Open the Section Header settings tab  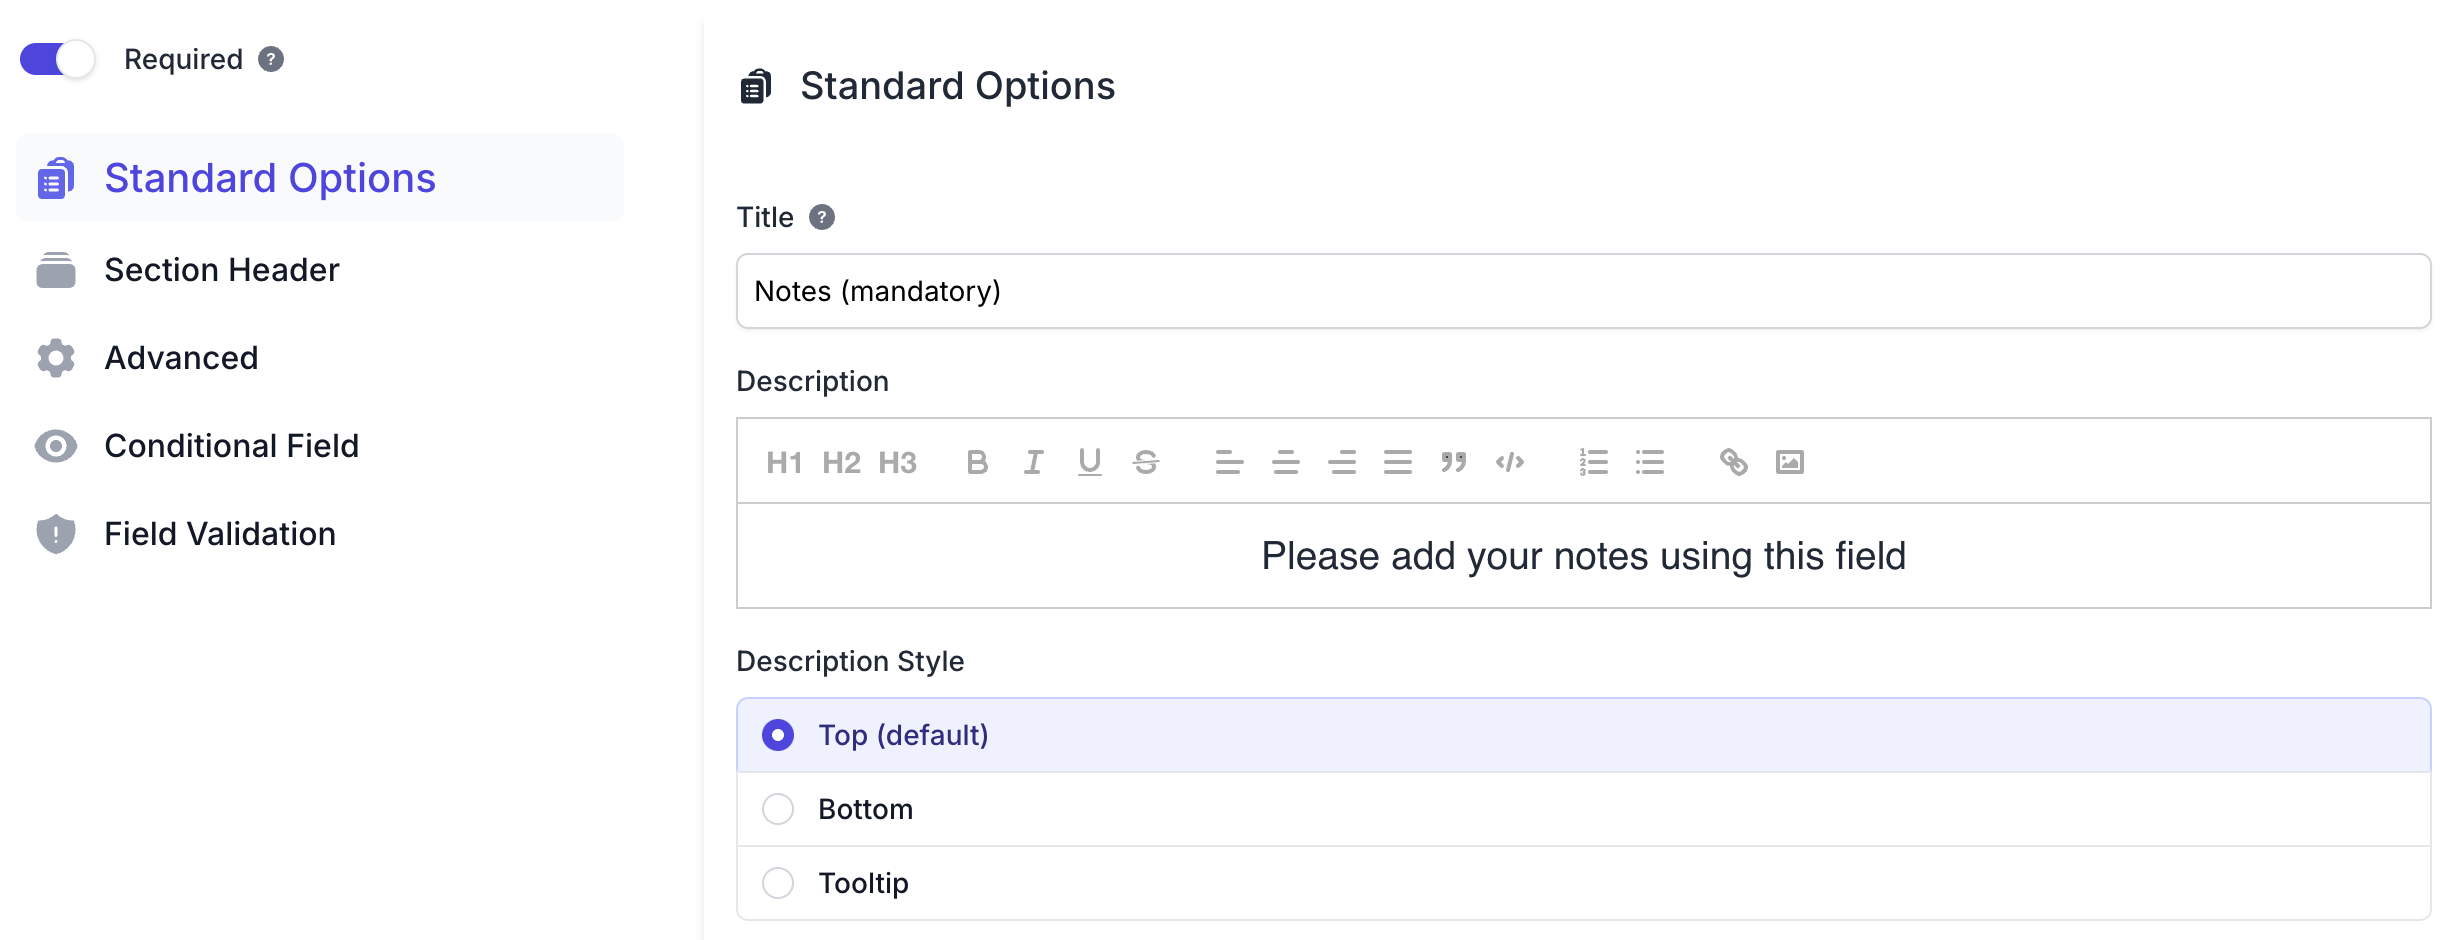point(221,270)
